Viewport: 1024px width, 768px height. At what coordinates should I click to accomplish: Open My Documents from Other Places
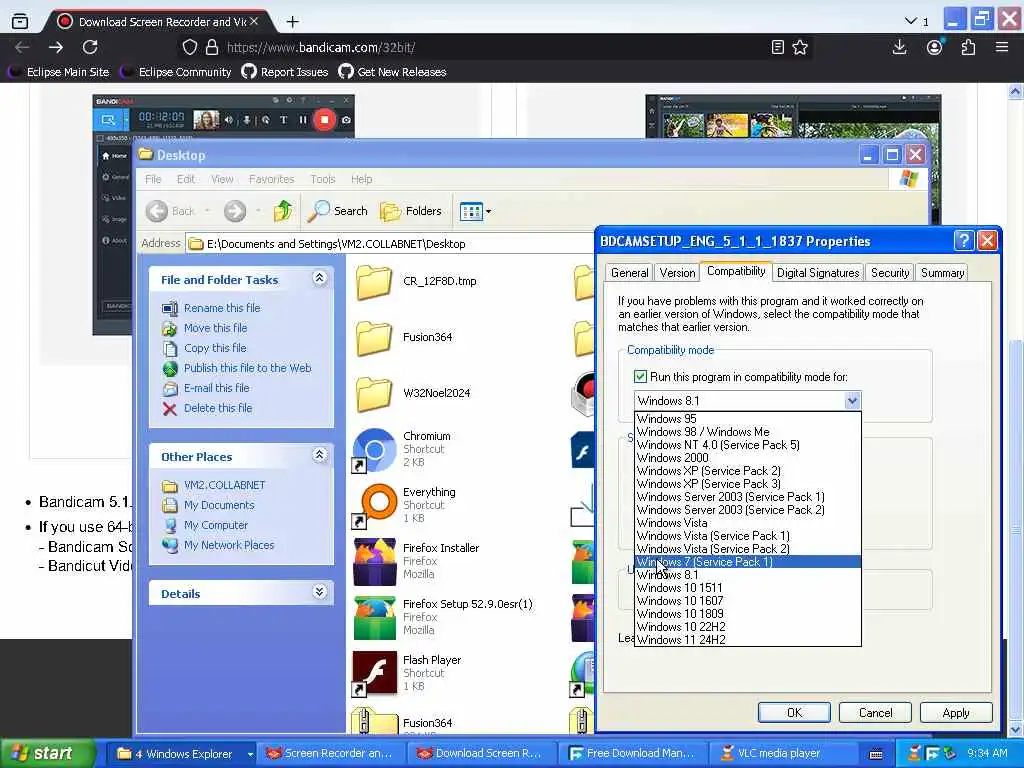(x=219, y=505)
